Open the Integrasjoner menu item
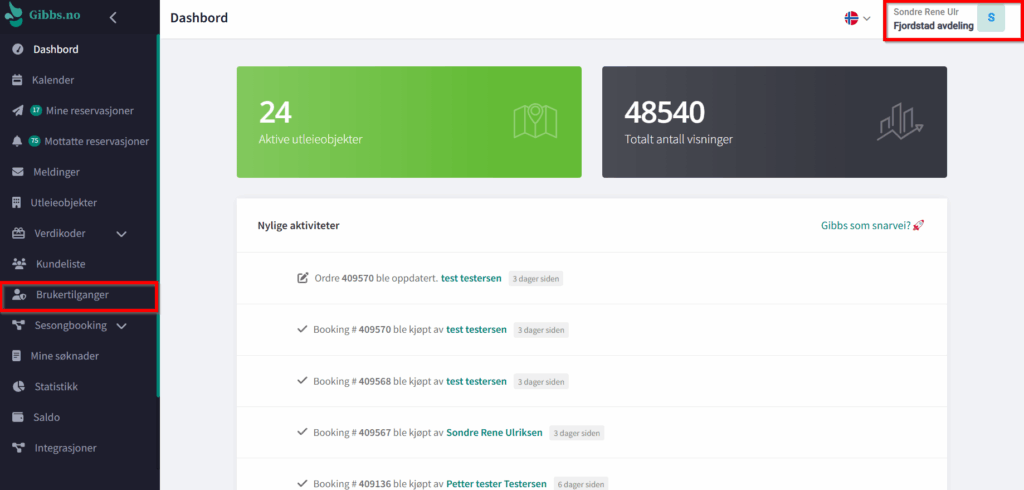The width and height of the screenshot is (1024, 490). pos(65,448)
